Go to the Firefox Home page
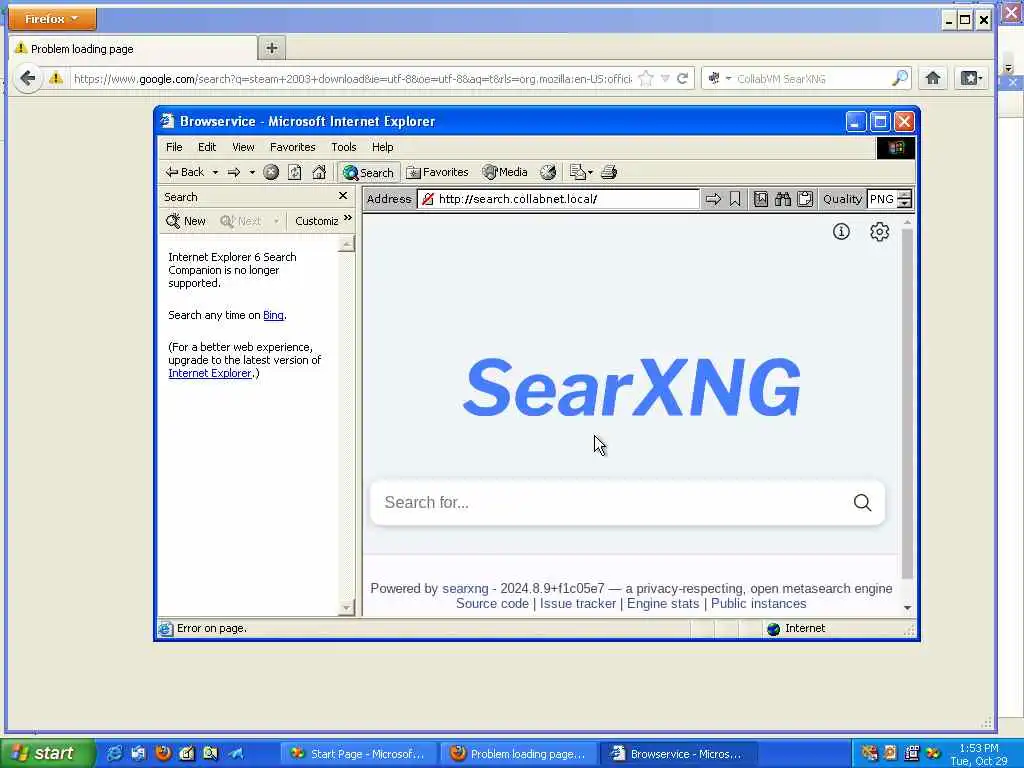 tap(933, 78)
